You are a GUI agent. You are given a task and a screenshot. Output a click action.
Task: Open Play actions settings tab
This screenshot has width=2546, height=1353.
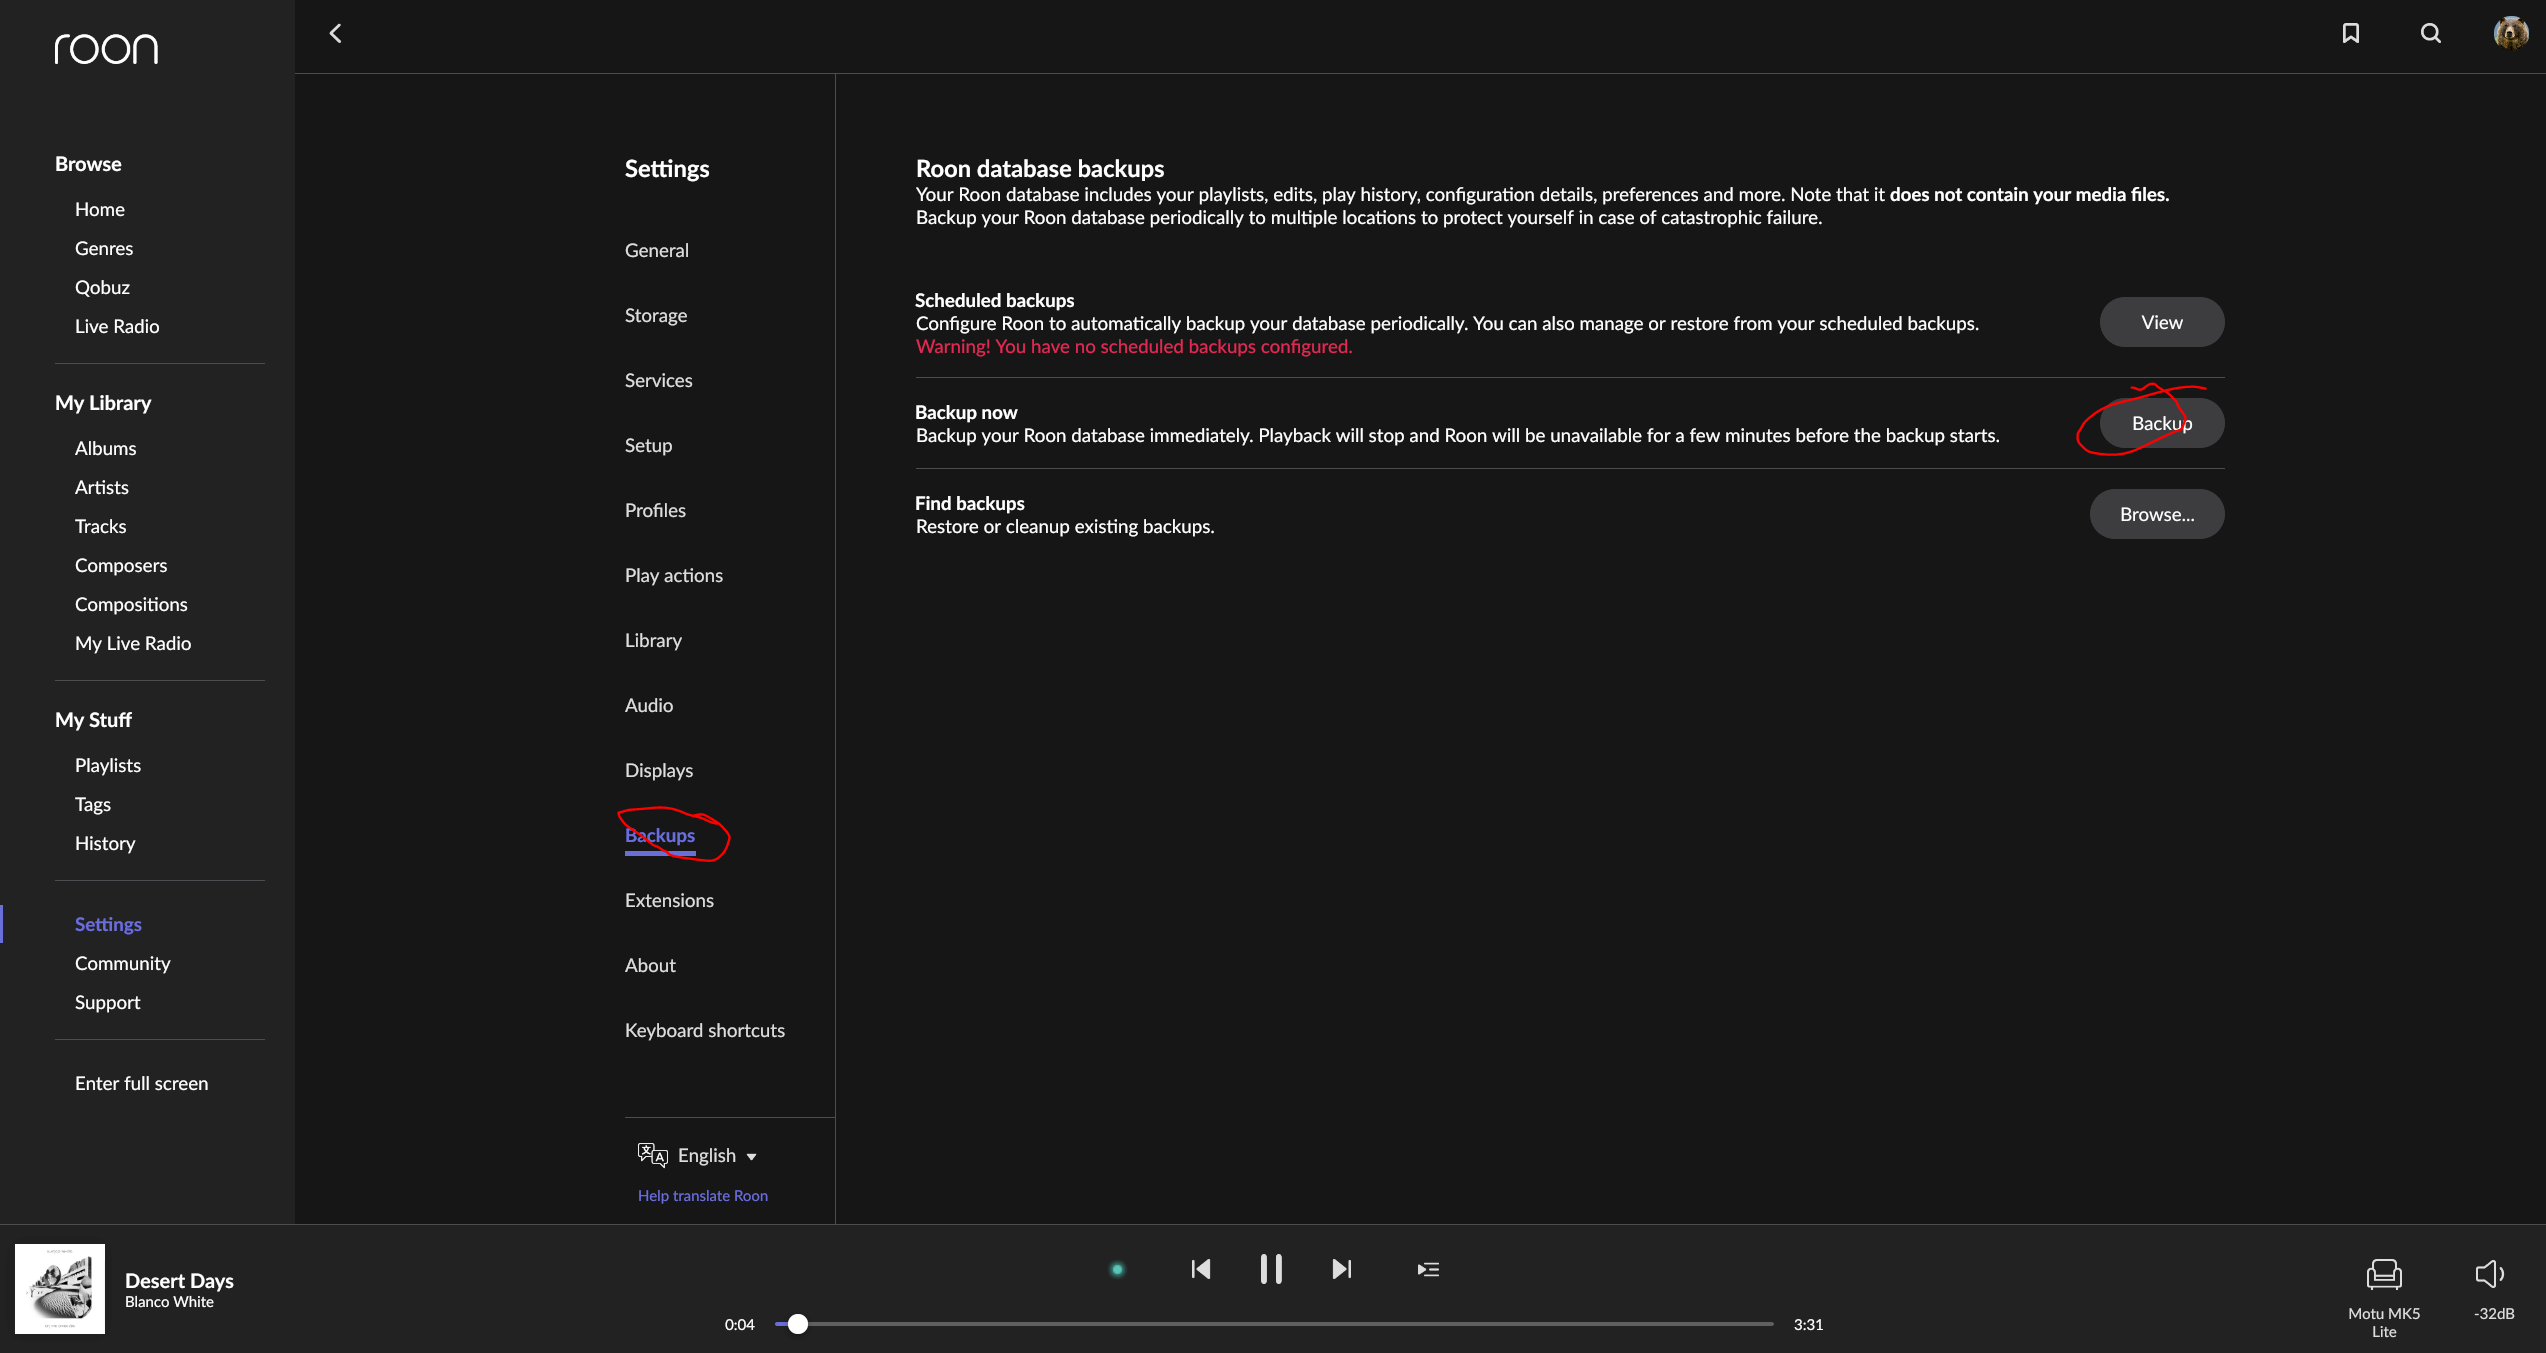click(674, 575)
